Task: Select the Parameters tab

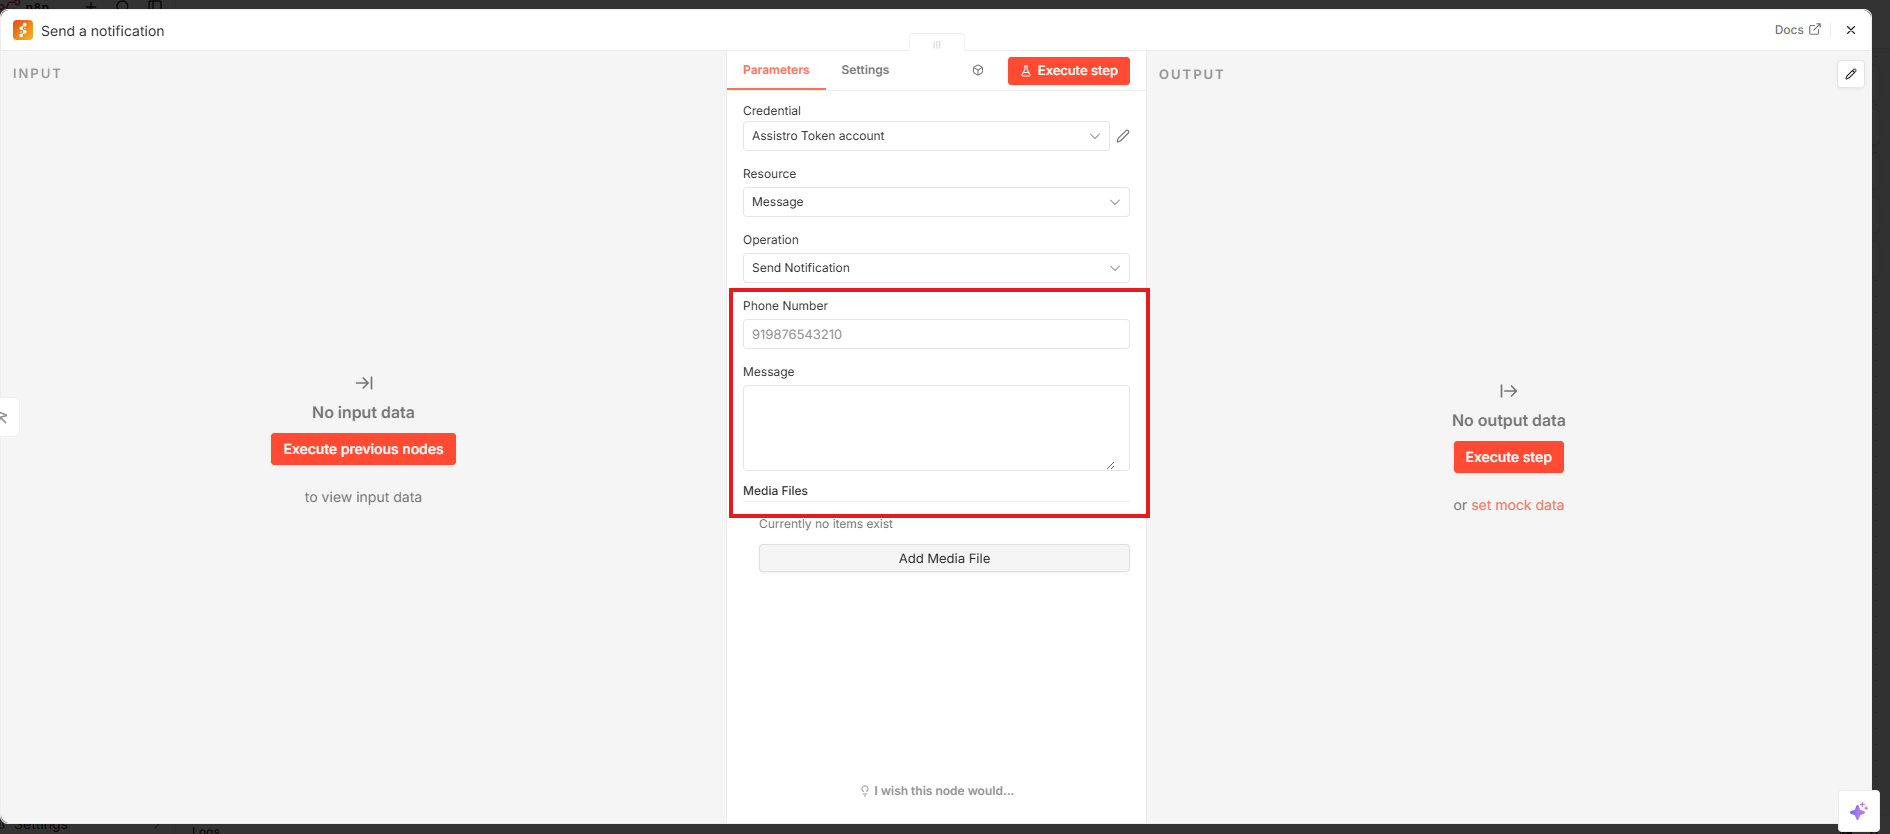Action: pyautogui.click(x=776, y=70)
